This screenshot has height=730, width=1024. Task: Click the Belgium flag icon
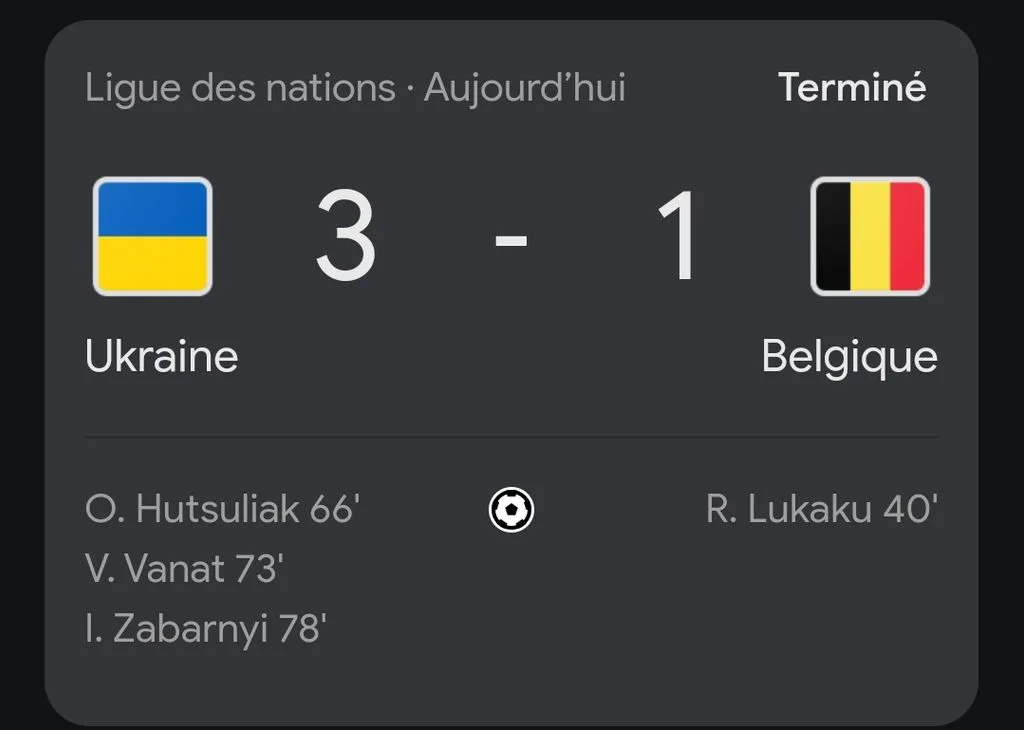(x=870, y=236)
